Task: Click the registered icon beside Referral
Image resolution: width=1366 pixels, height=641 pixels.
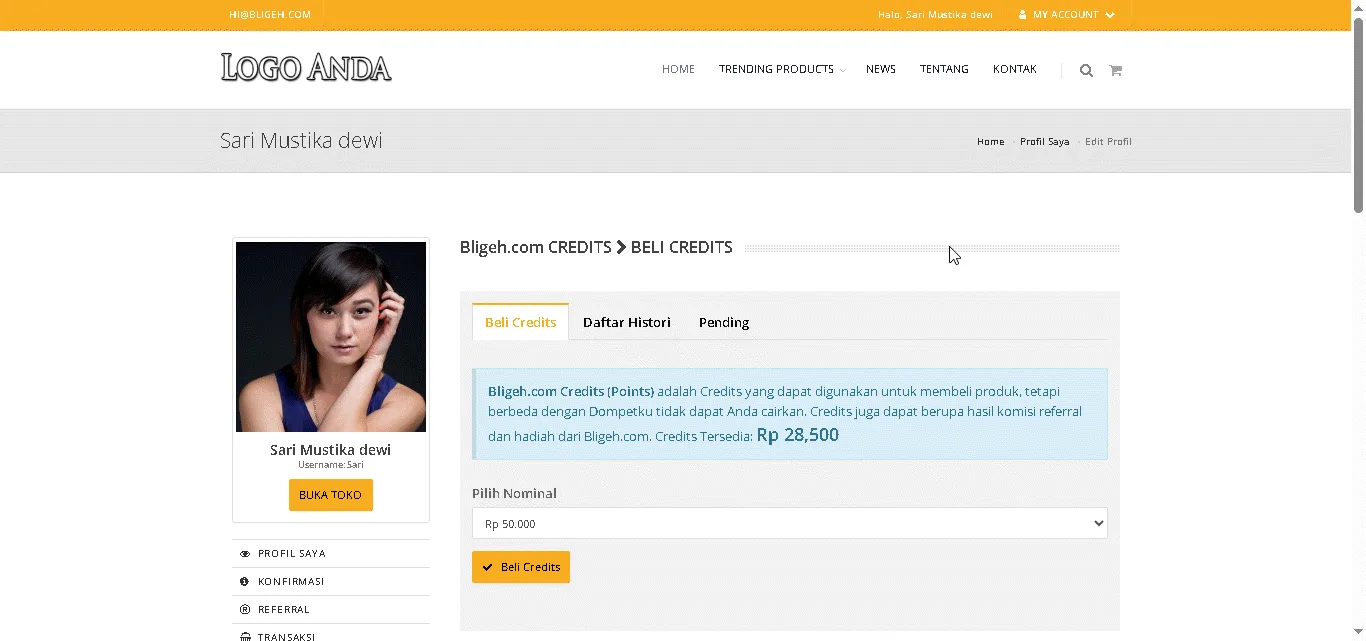Action: pos(245,610)
